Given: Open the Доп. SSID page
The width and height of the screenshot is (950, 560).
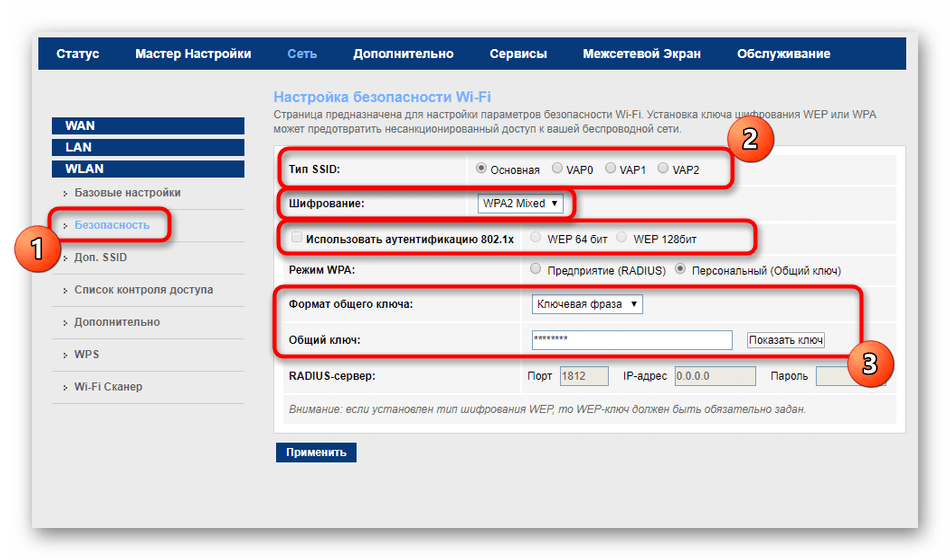Looking at the screenshot, I should pos(101,258).
